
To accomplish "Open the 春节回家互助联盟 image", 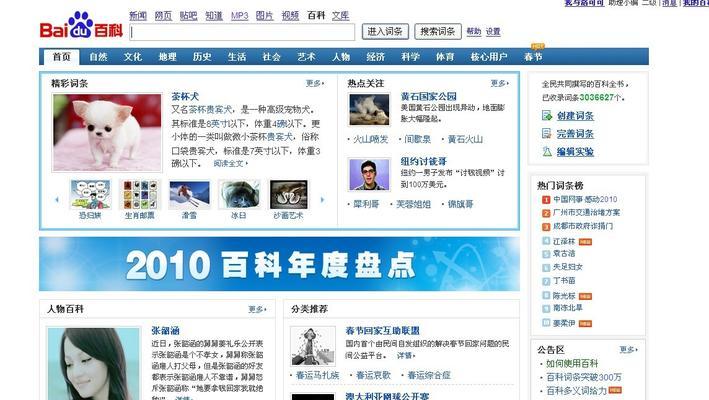I will [313, 346].
